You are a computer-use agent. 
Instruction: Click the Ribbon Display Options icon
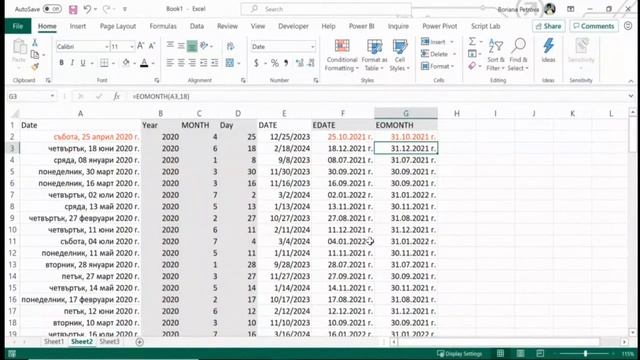tap(571, 9)
